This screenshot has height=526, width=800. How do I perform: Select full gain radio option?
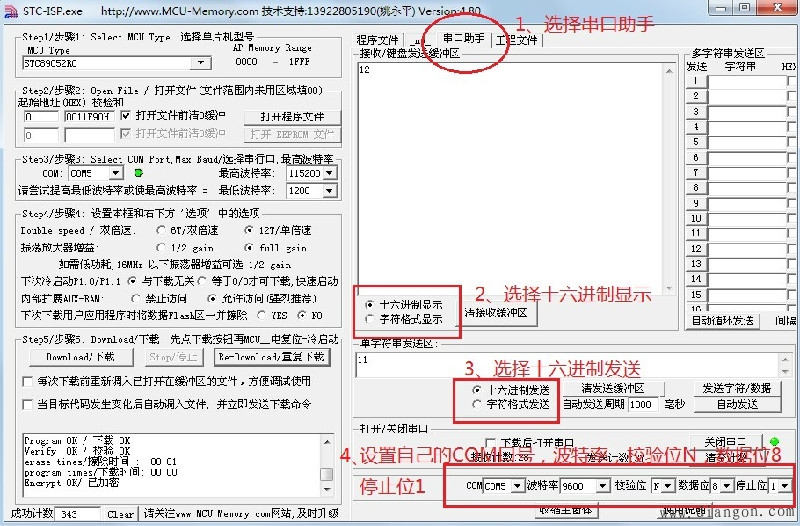coord(249,248)
